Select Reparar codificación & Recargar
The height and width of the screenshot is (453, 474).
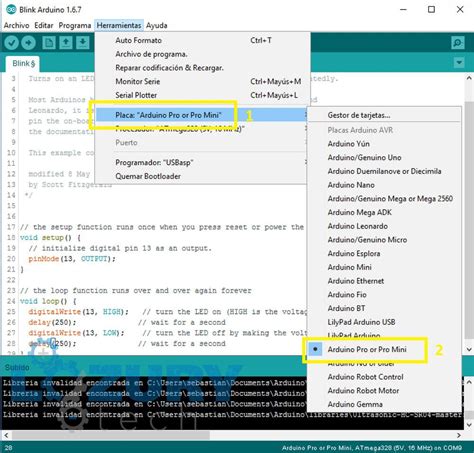pyautogui.click(x=202, y=68)
